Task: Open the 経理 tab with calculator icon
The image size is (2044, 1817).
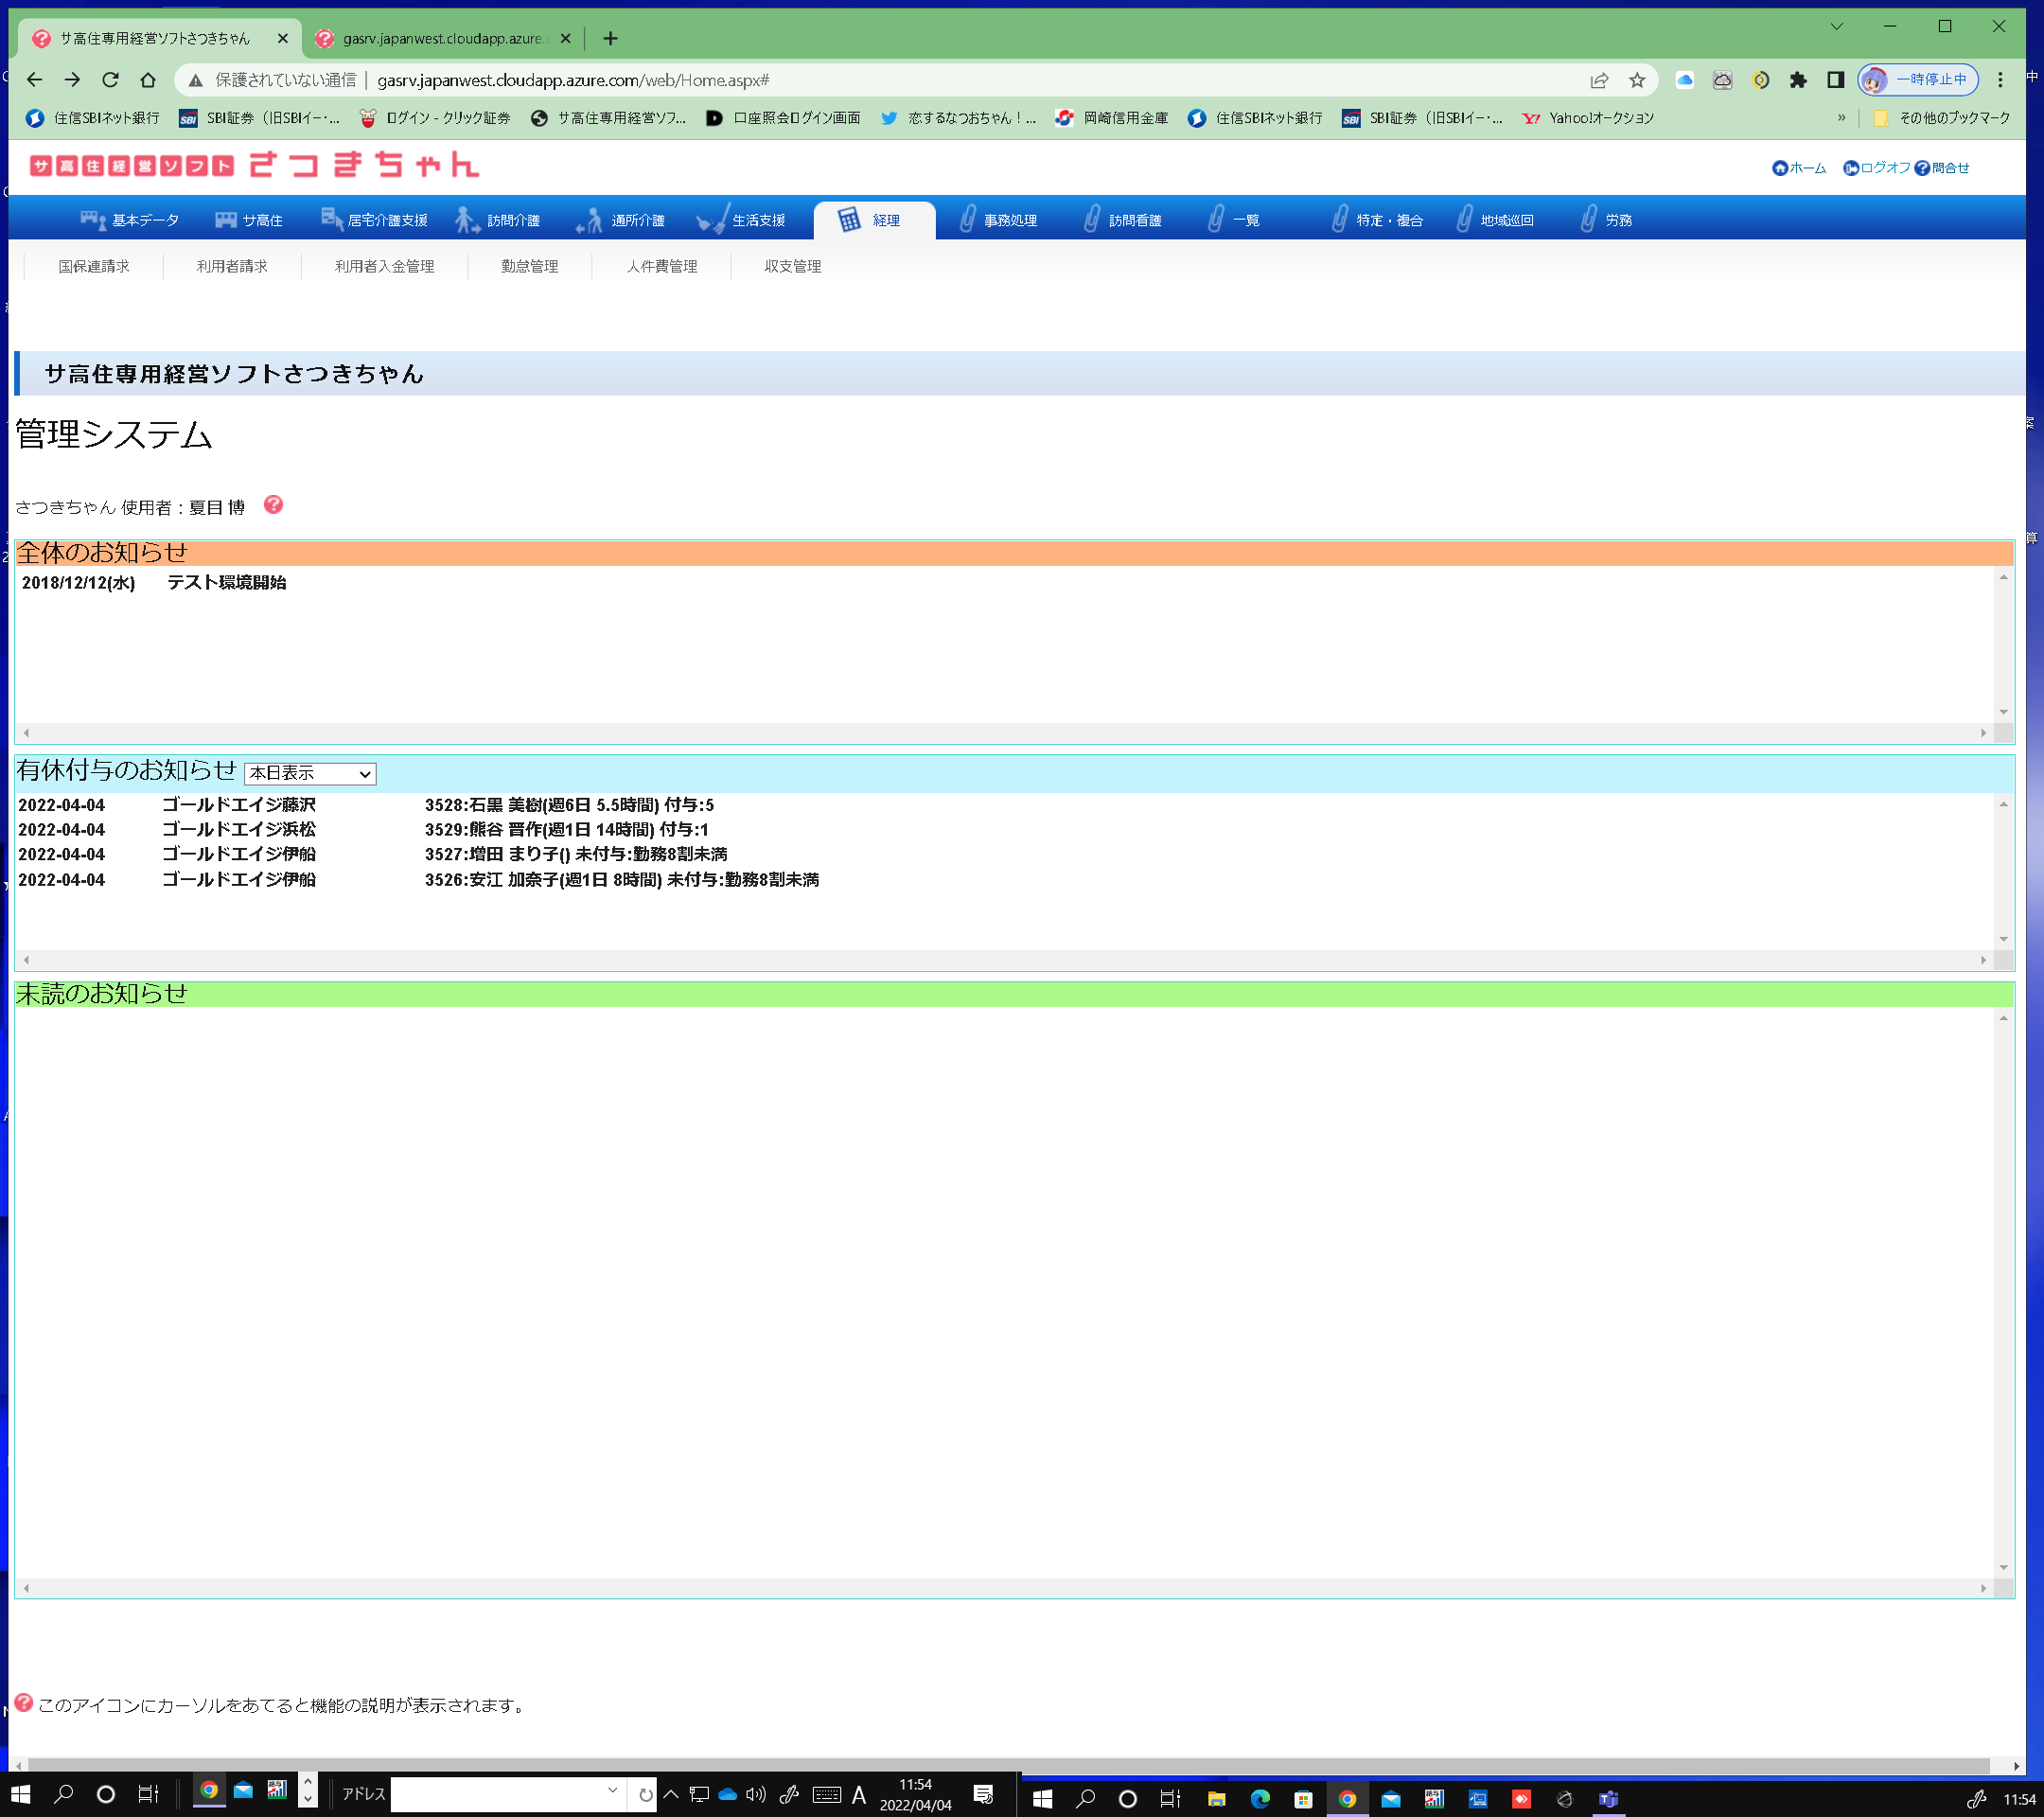Action: coord(873,220)
